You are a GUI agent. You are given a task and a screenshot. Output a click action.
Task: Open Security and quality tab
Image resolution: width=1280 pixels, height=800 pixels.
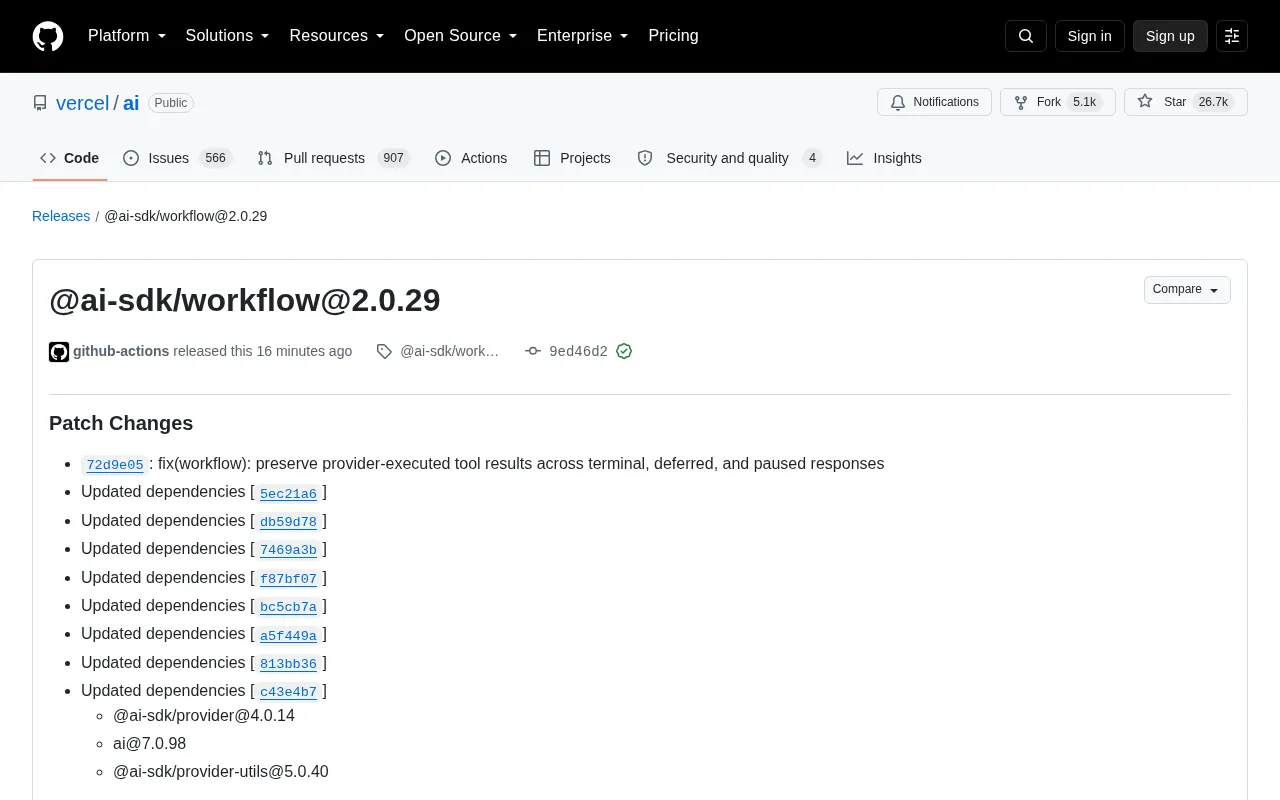(730, 158)
